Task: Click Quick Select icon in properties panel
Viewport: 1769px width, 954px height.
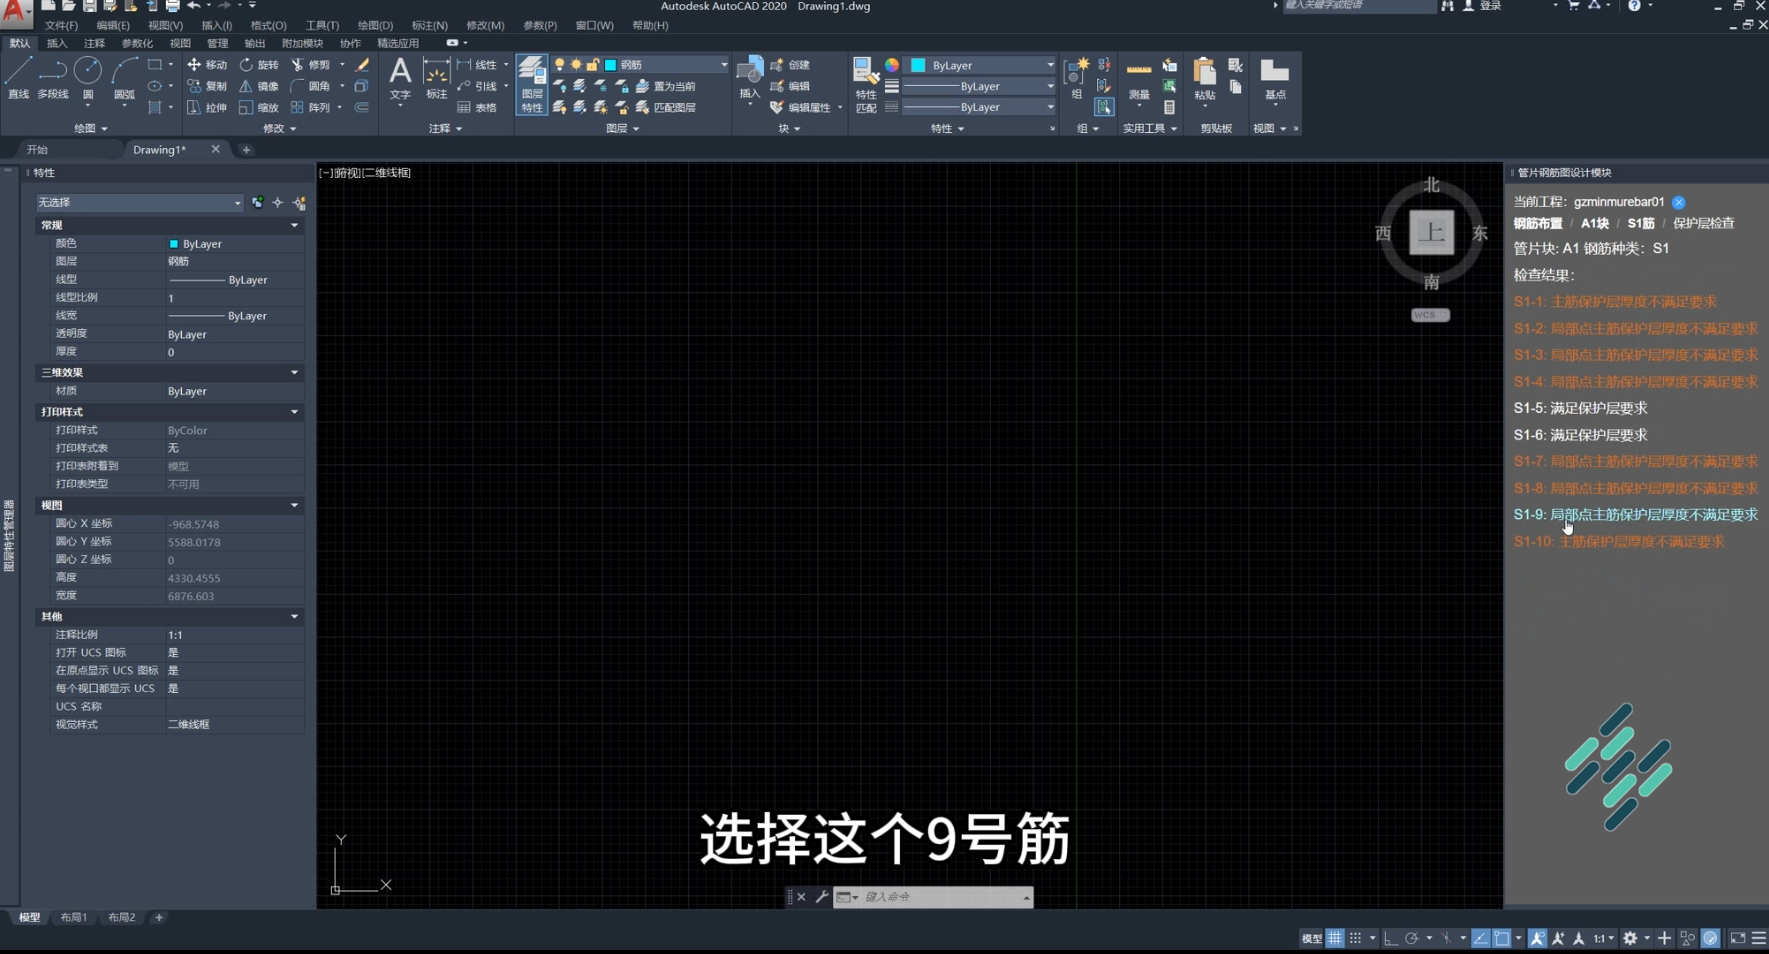Action: pos(299,203)
